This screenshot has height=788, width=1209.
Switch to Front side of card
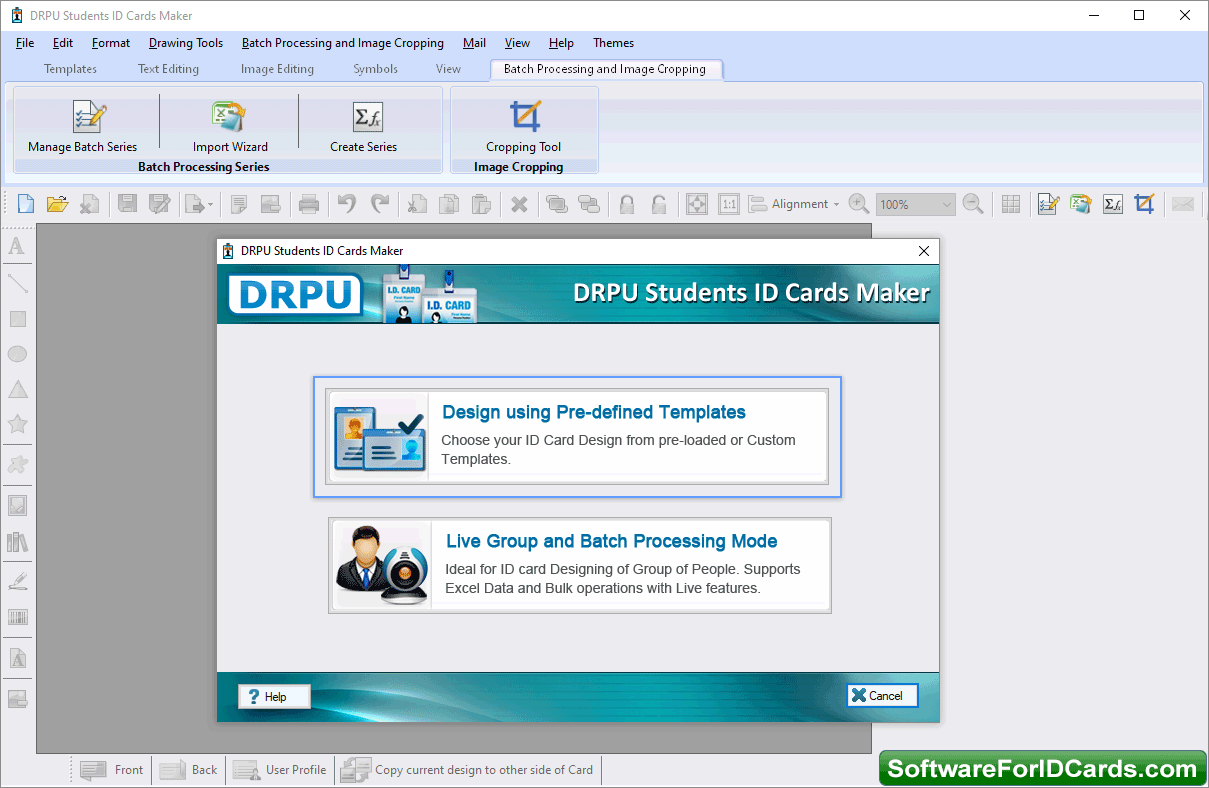112,770
